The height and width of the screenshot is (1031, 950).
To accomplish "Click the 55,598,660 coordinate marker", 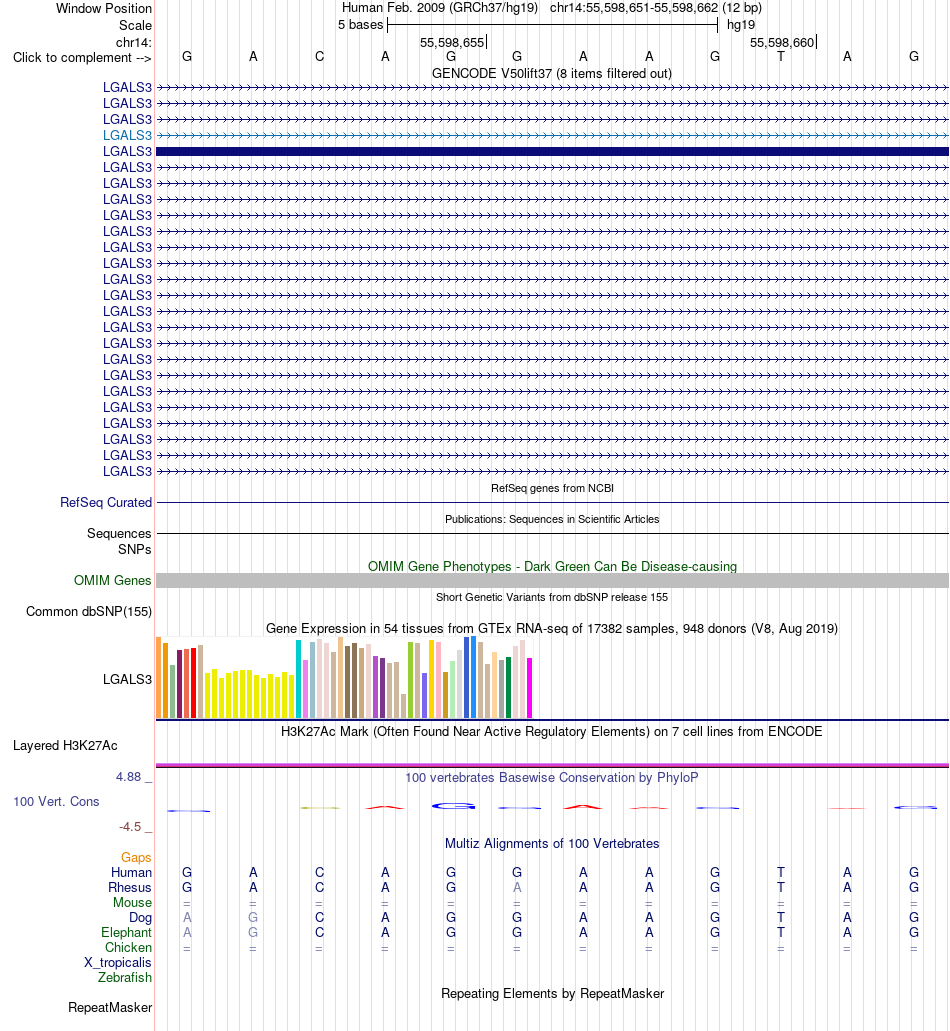I will coord(782,43).
